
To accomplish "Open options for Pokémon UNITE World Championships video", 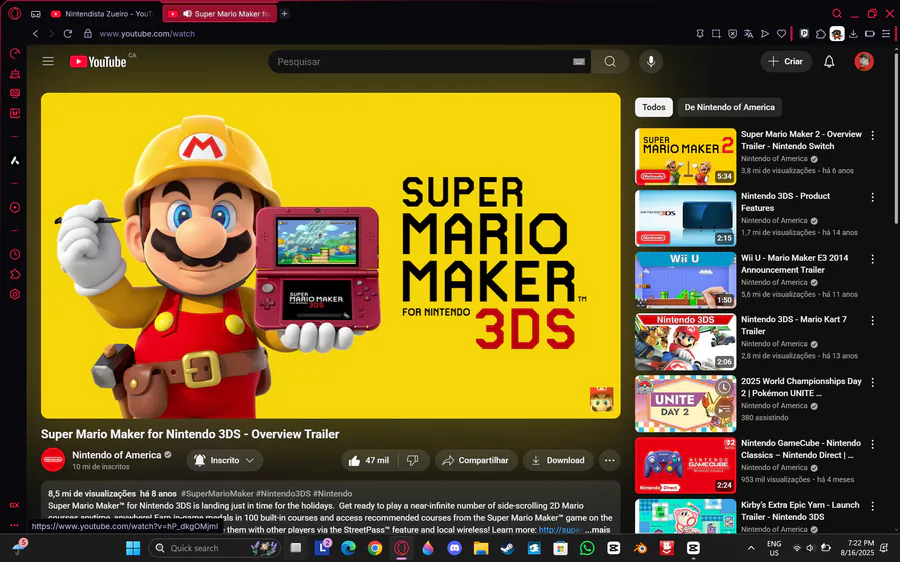I will point(872,383).
